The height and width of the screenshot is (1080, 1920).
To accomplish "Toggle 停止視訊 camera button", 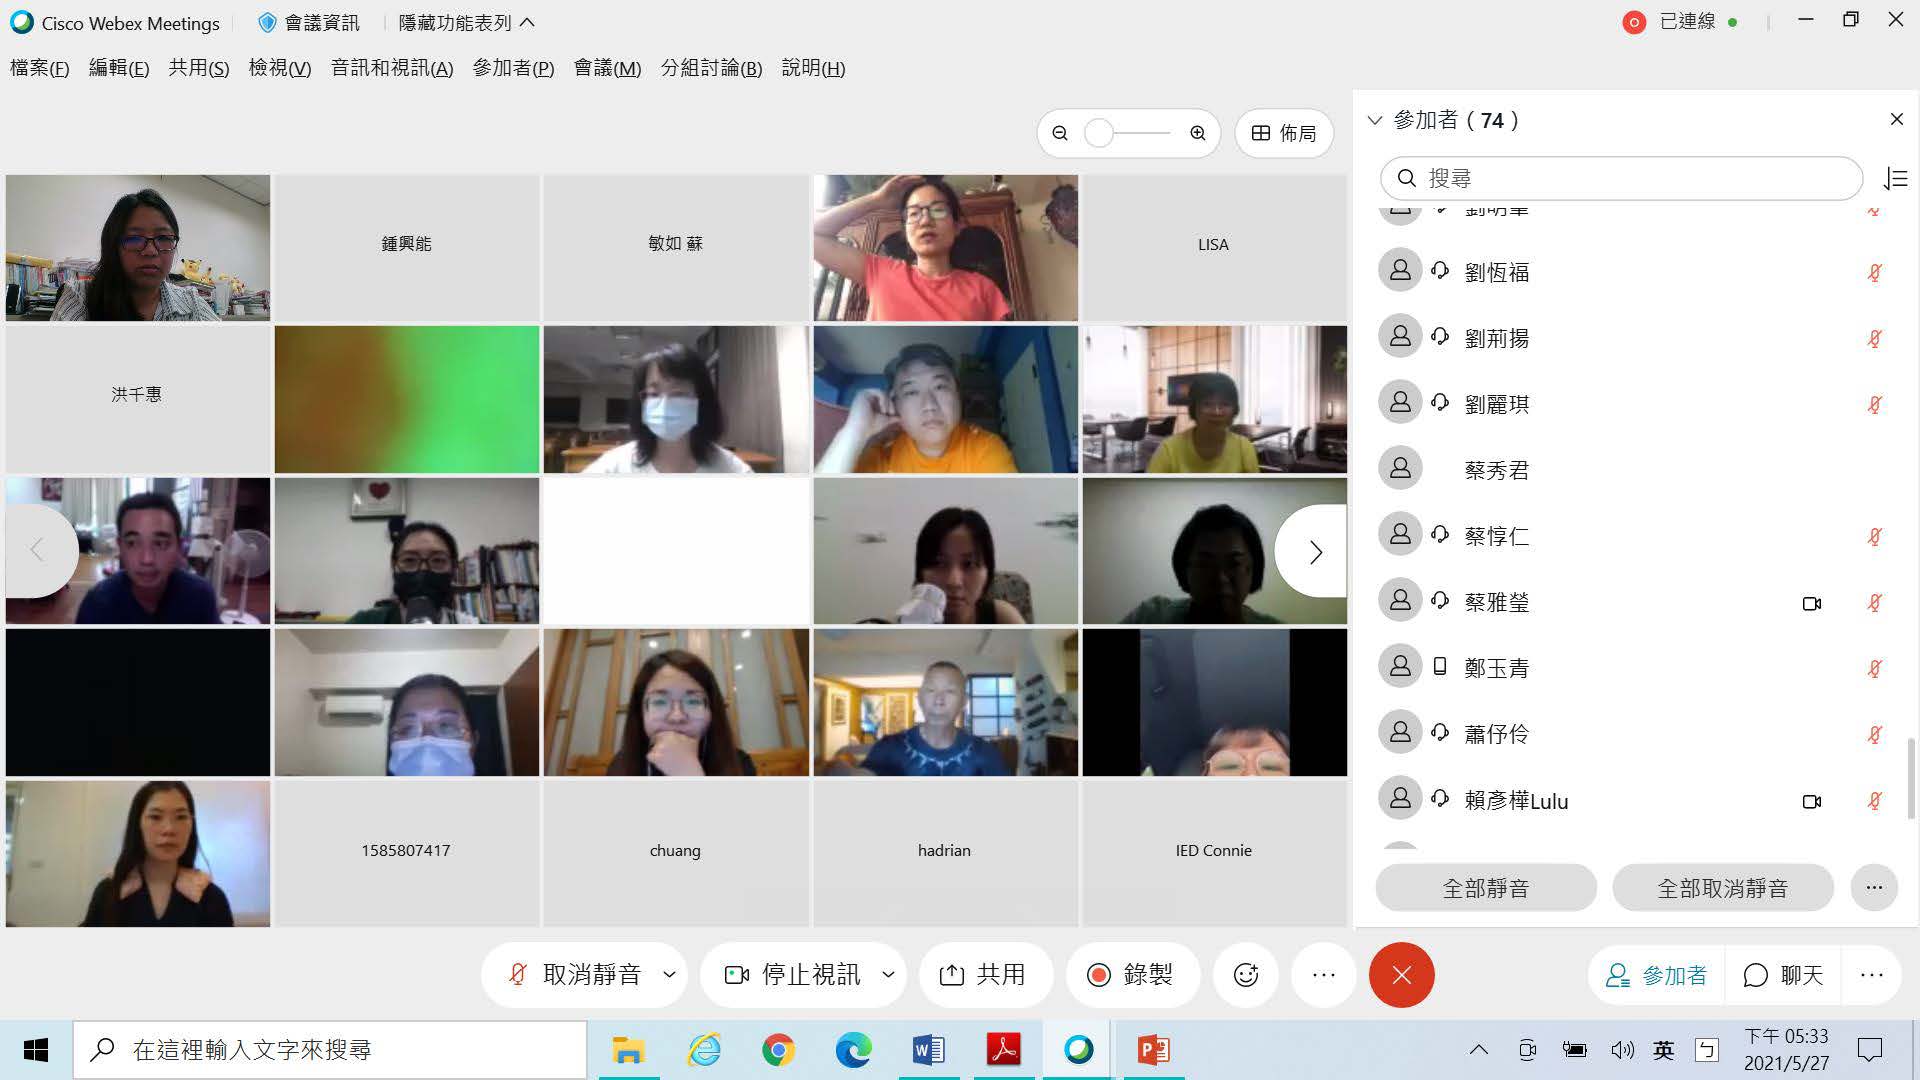I will 793,975.
